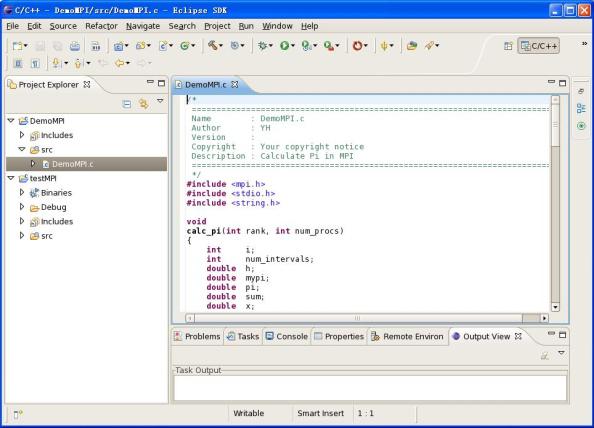Open the Refactor menu
The height and width of the screenshot is (428, 594).
pyautogui.click(x=101, y=26)
